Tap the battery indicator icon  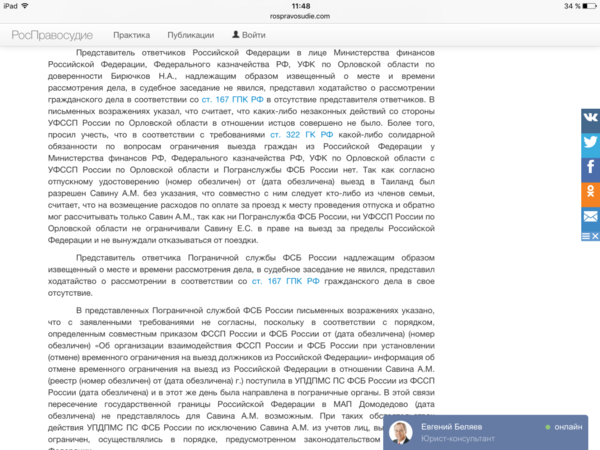click(x=589, y=6)
